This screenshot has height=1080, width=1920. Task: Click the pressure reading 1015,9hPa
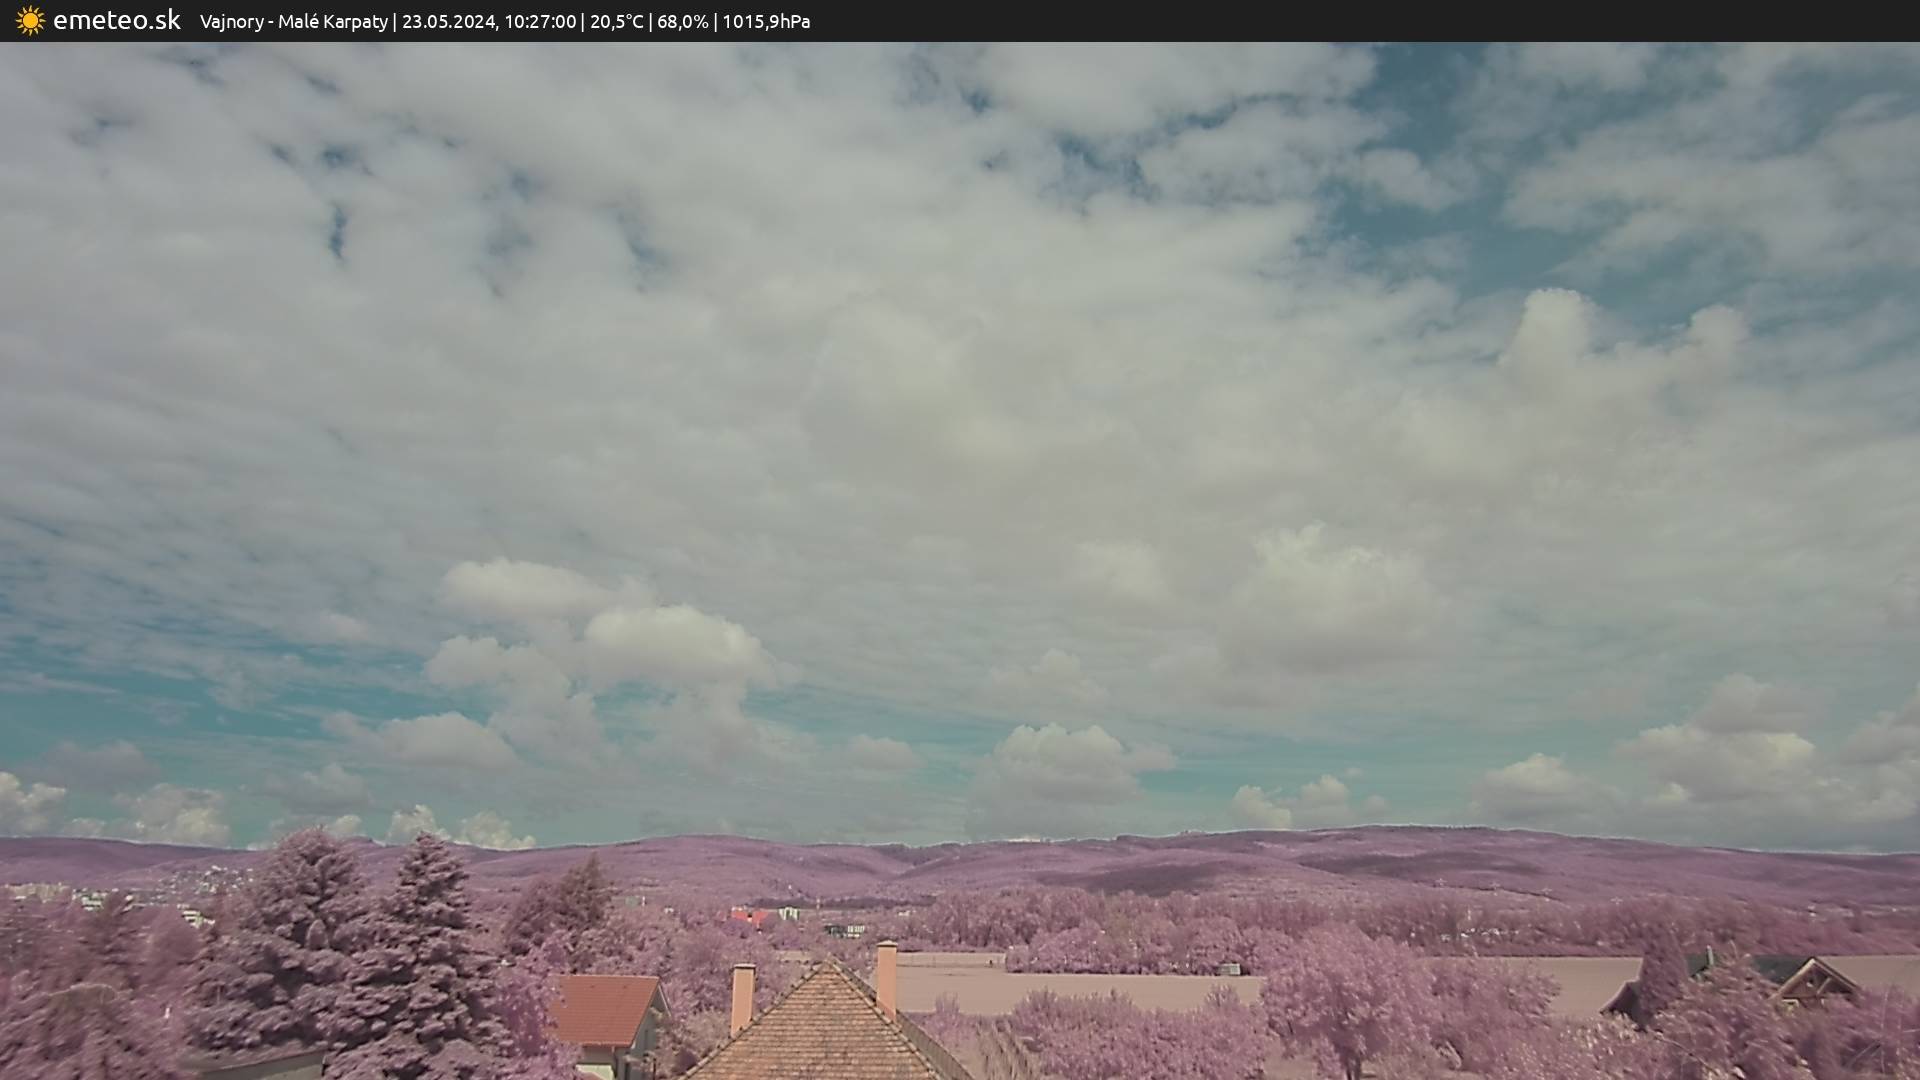click(766, 22)
